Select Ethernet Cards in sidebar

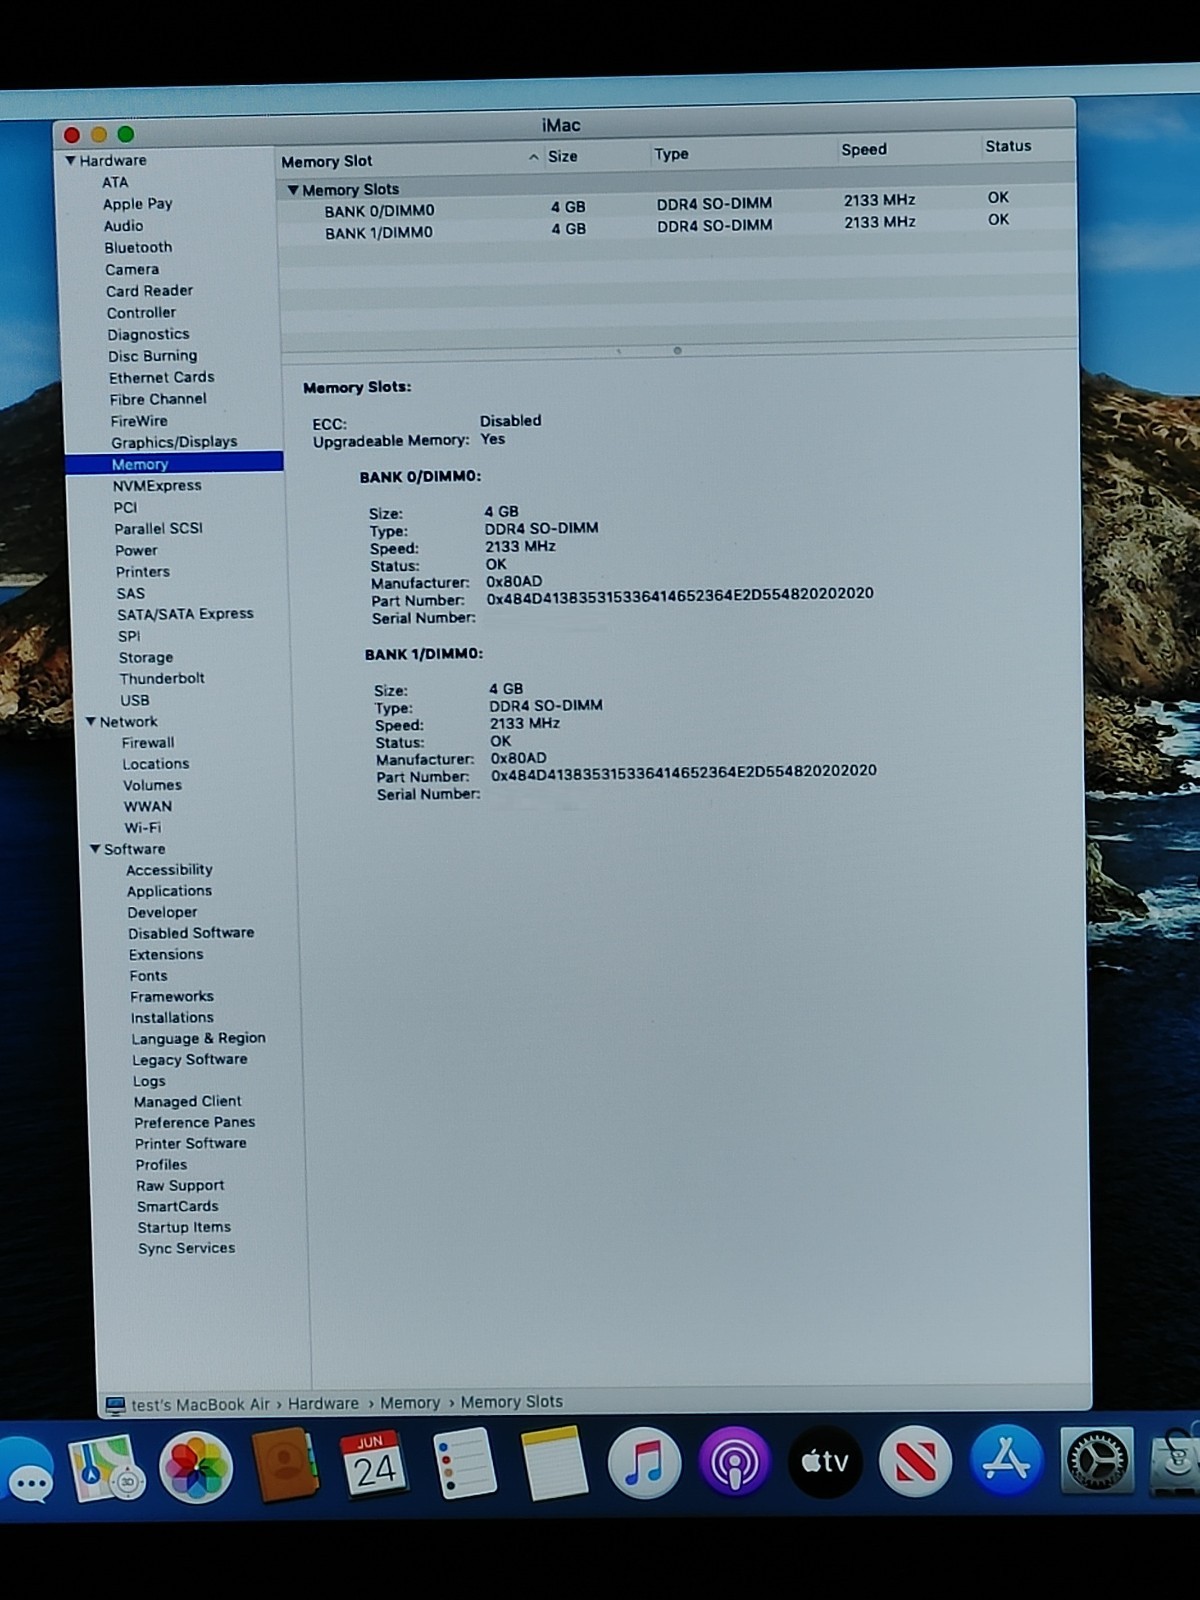pyautogui.click(x=161, y=377)
